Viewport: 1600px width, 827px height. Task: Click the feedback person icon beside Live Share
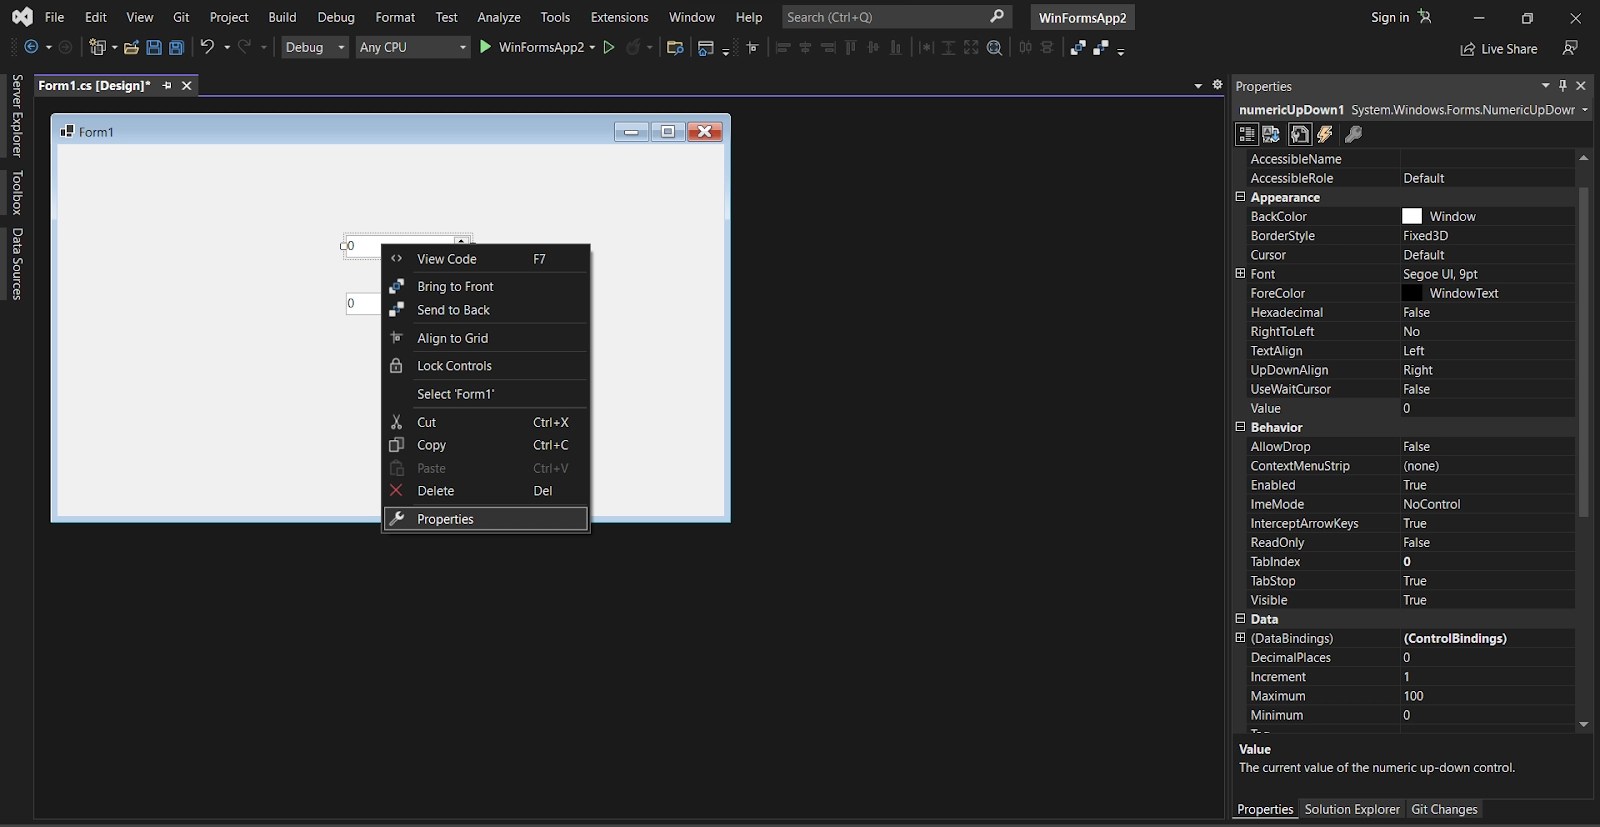click(1570, 48)
